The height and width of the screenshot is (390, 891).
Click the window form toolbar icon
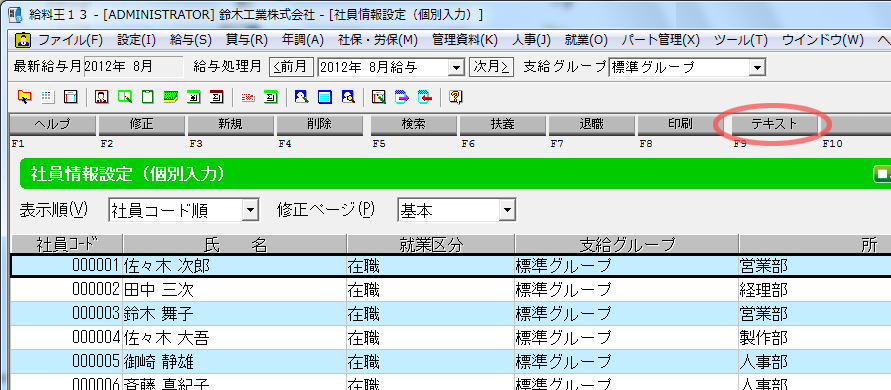coord(70,97)
